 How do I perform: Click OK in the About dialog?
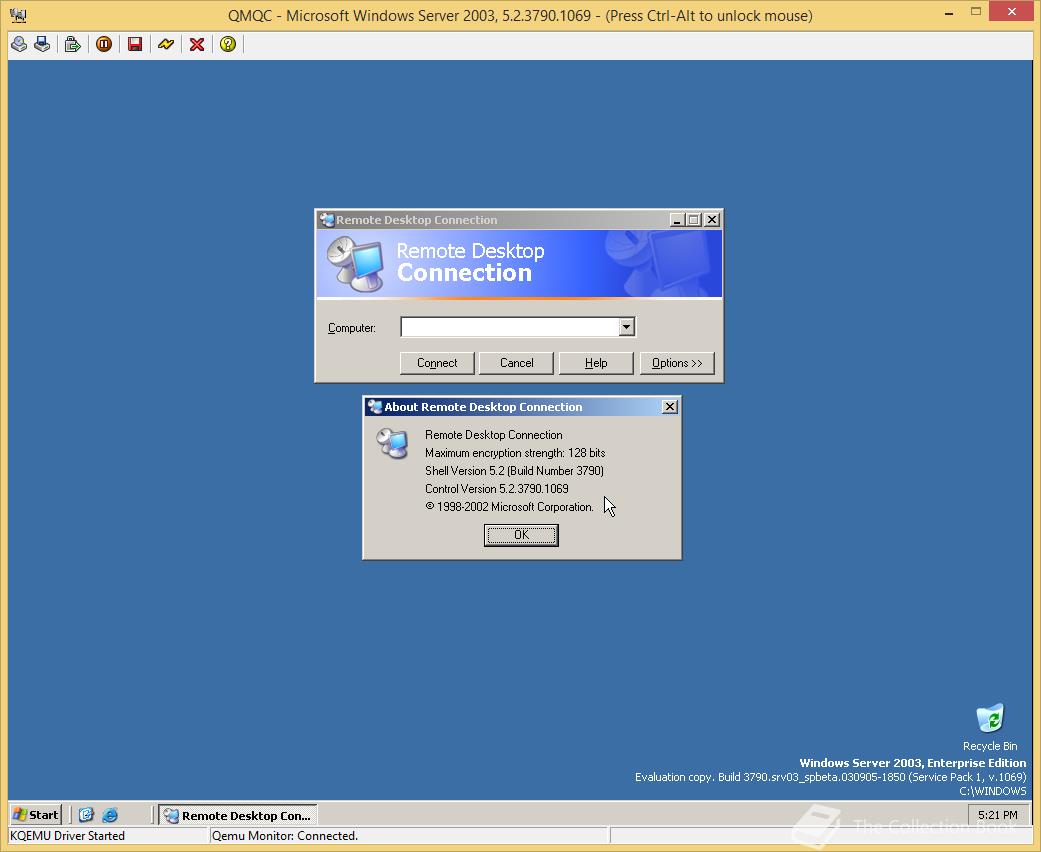tap(521, 535)
